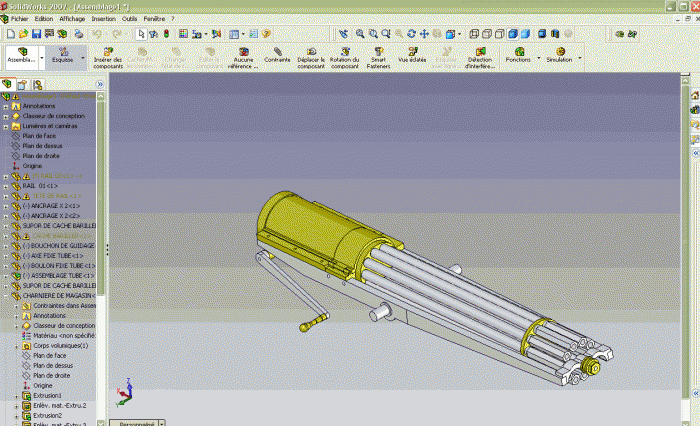The image size is (700, 426).
Task: Enable plain Shaded display mode
Action: [525, 34]
